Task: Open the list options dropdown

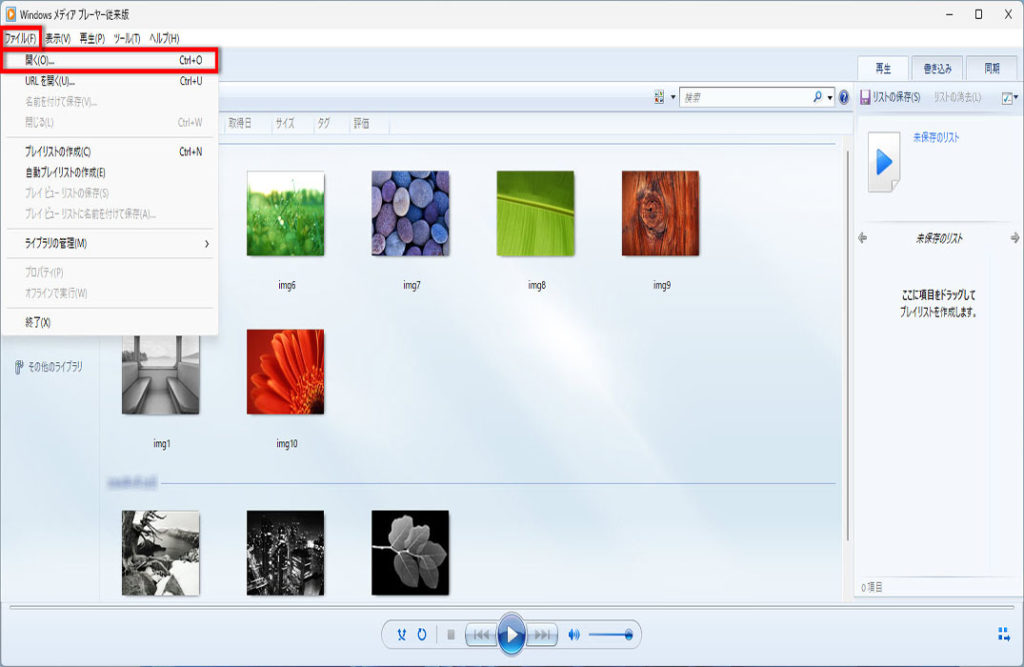Action: 1010,98
